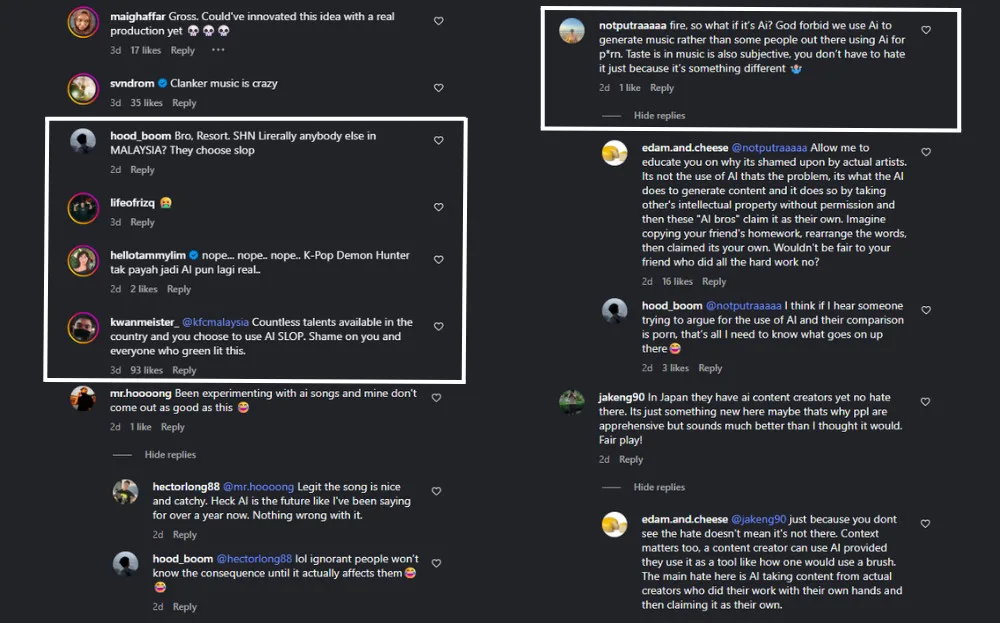Toggle like on mr.hoooong's comment
1000x623 pixels.
tap(436, 398)
